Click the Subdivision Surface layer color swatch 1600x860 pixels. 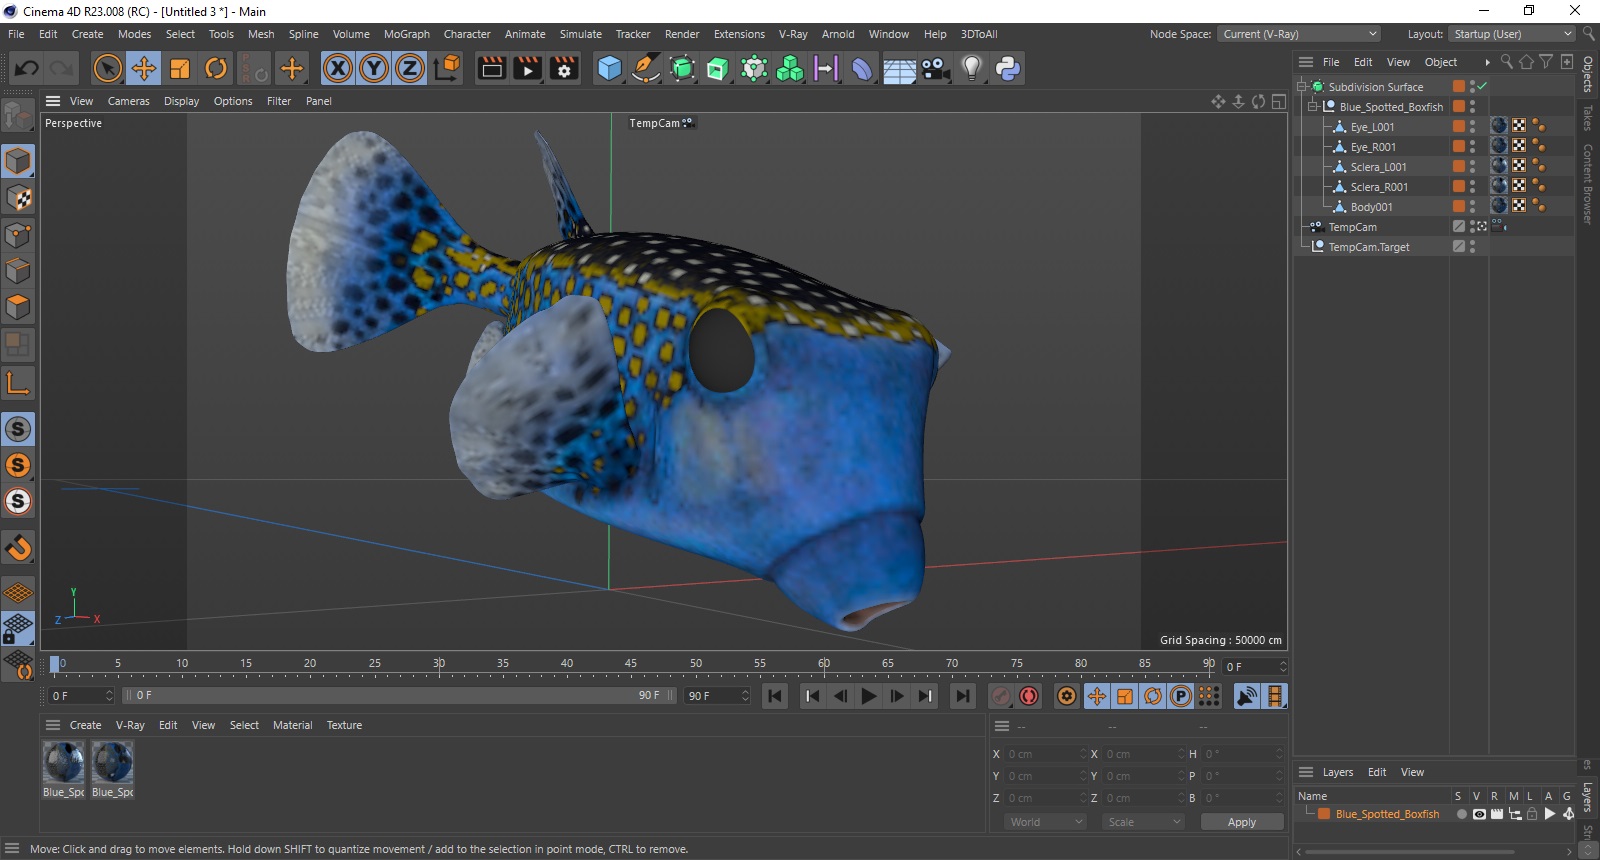pos(1459,87)
